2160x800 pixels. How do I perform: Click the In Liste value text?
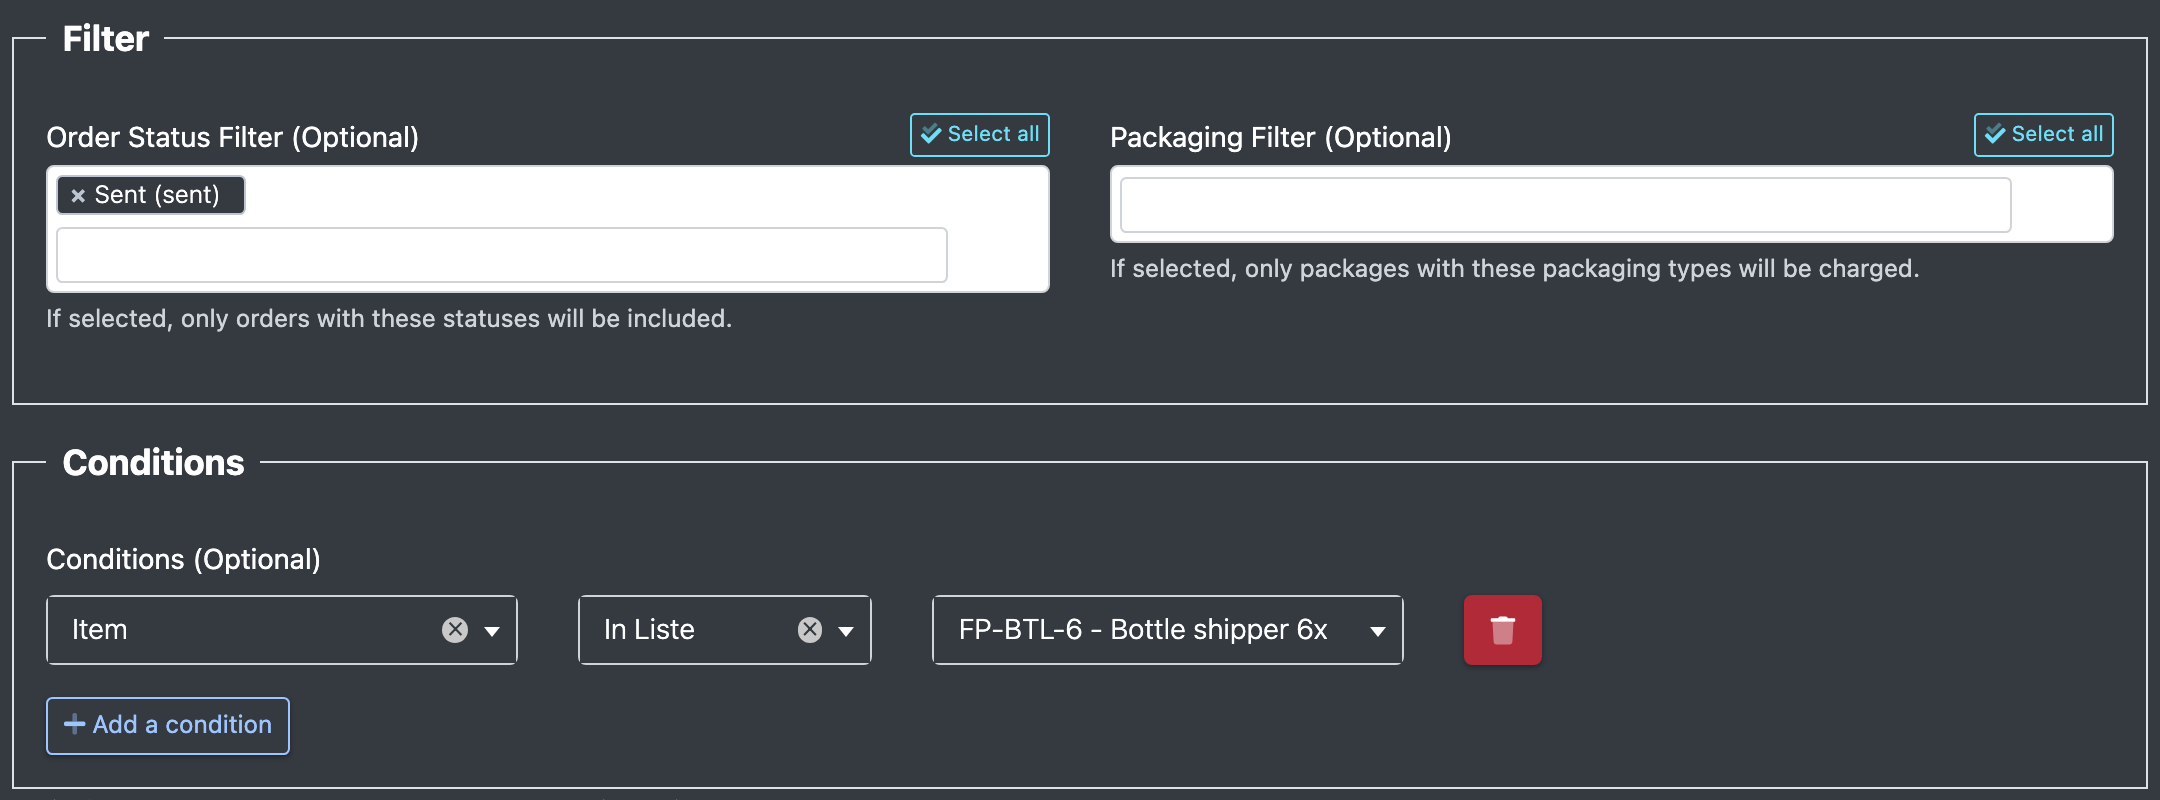coord(649,630)
